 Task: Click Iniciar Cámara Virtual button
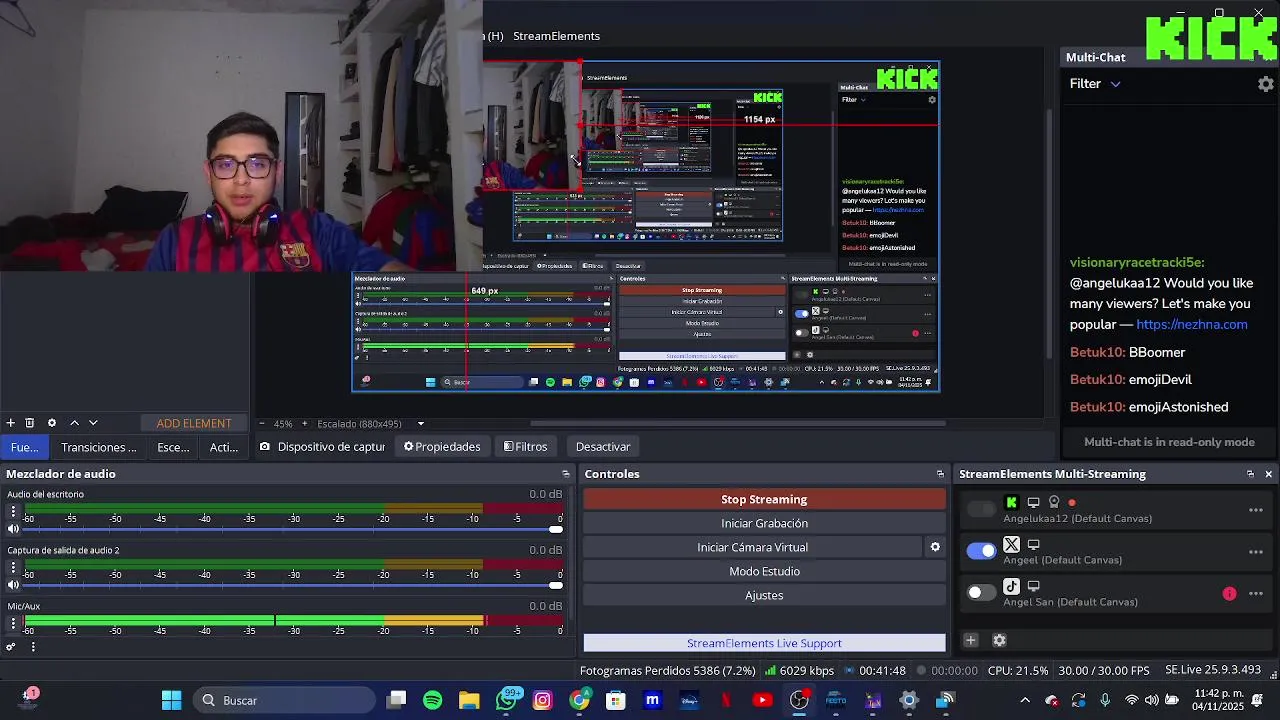click(x=752, y=547)
